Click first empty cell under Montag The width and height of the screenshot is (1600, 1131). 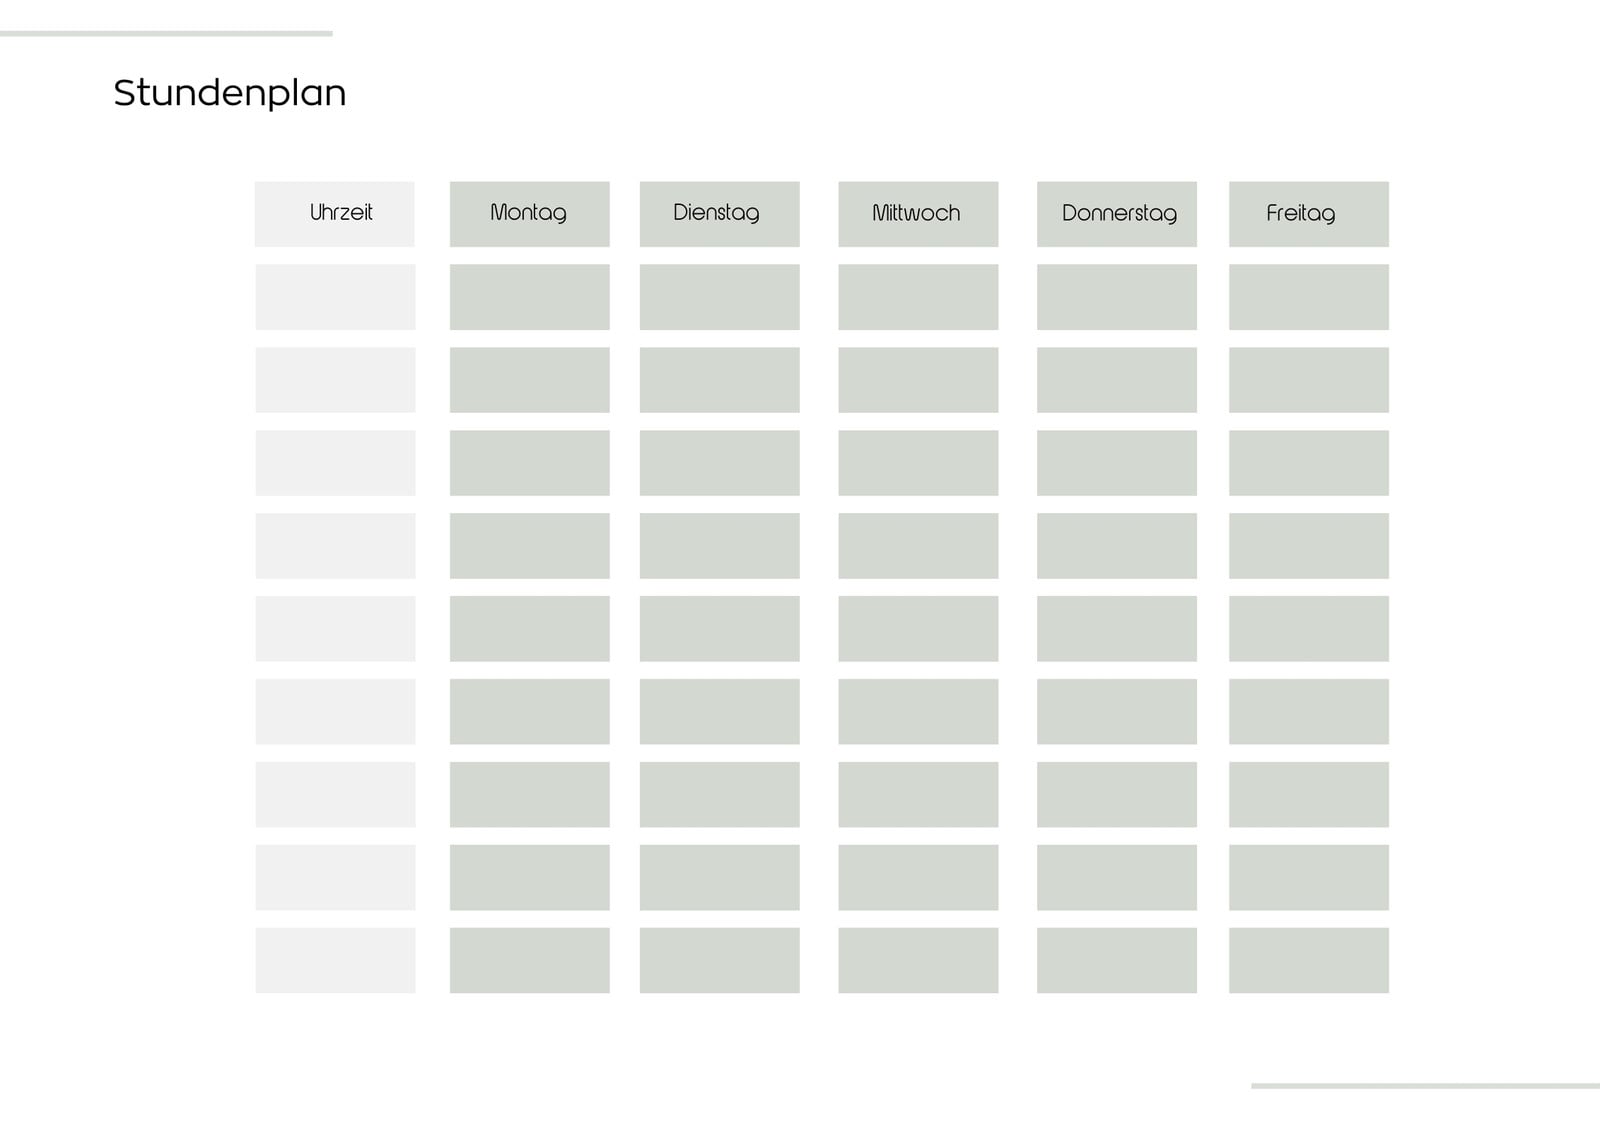tap(530, 297)
